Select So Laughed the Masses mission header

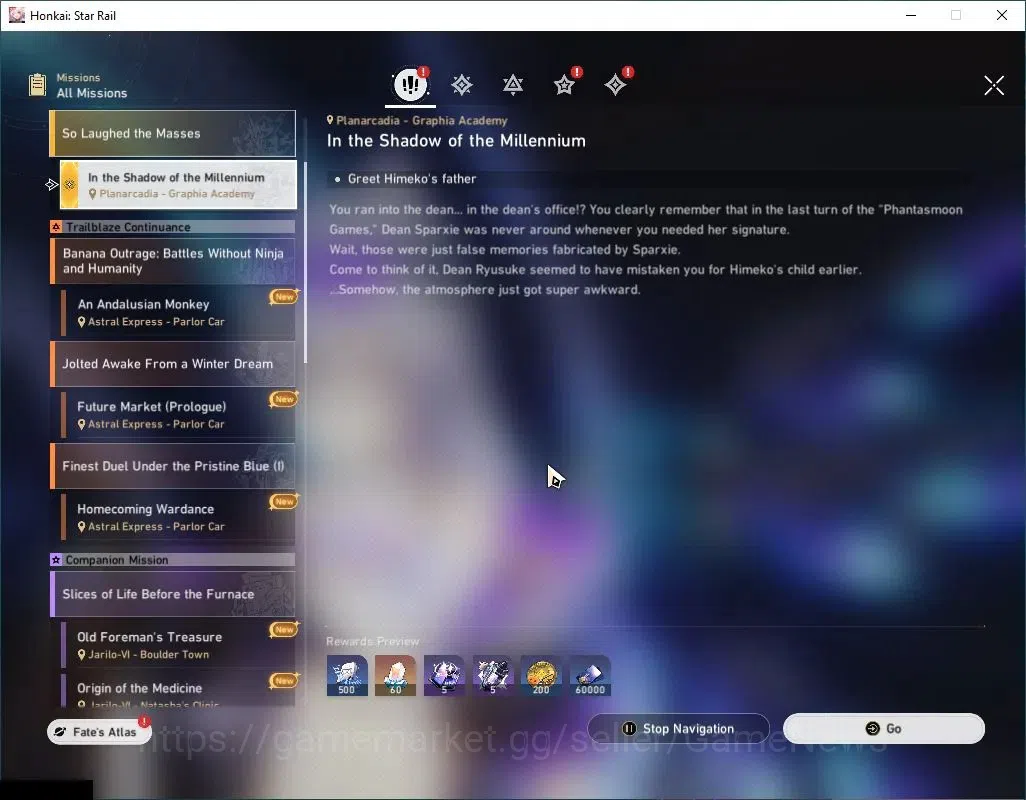[x=173, y=133]
